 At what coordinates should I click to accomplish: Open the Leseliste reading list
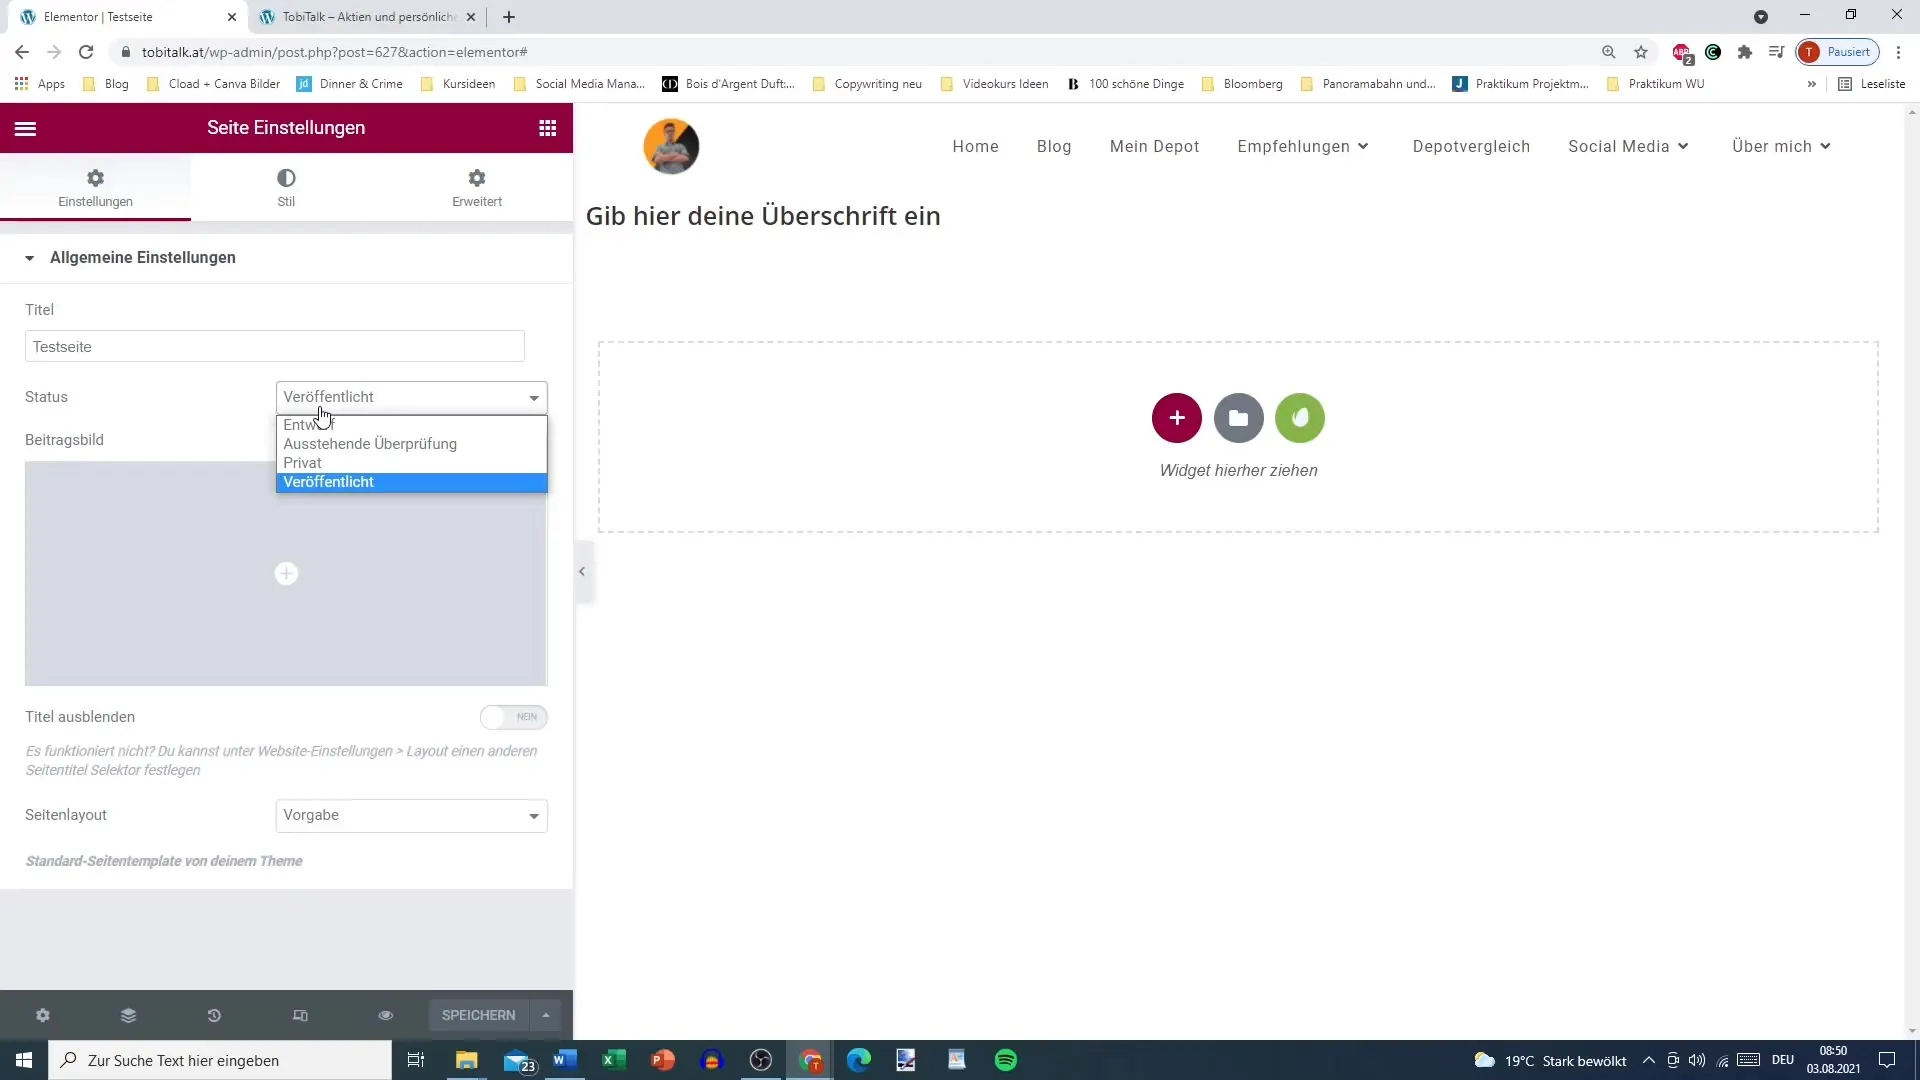click(1872, 84)
